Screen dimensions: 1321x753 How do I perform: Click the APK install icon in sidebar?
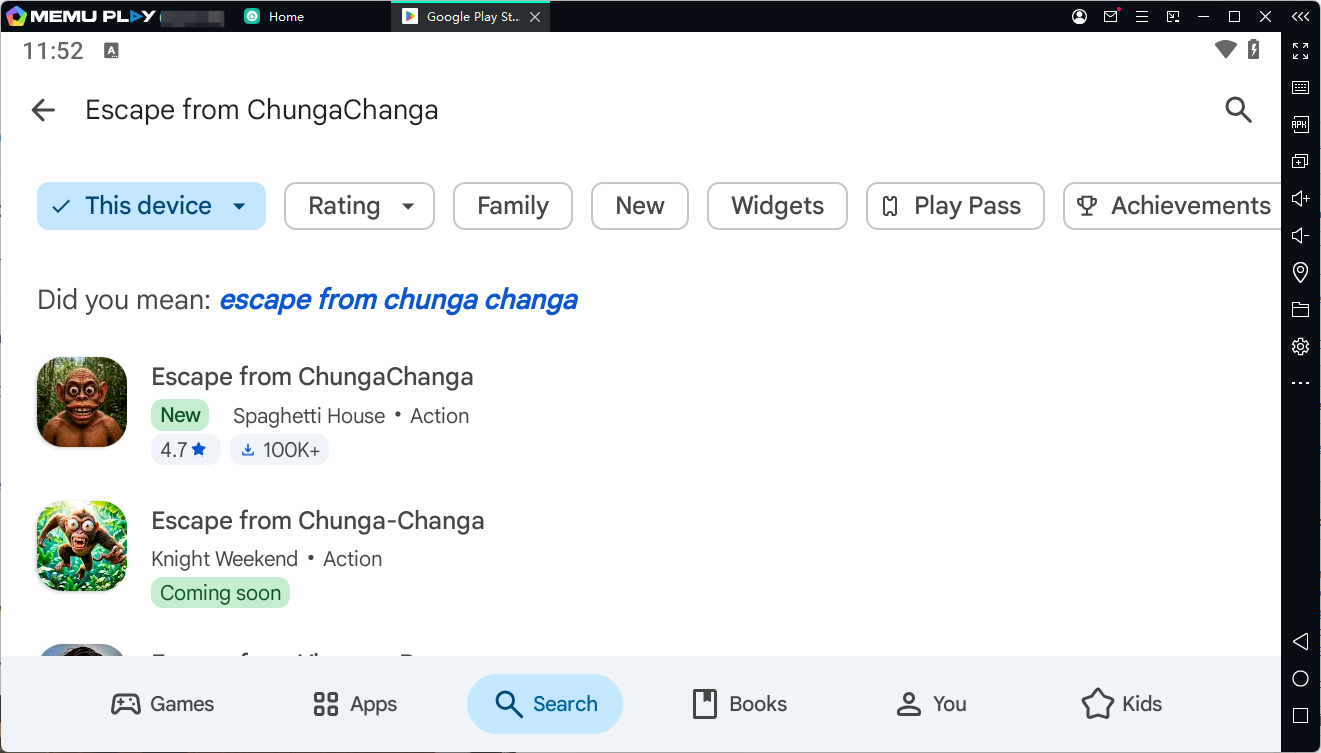point(1300,124)
